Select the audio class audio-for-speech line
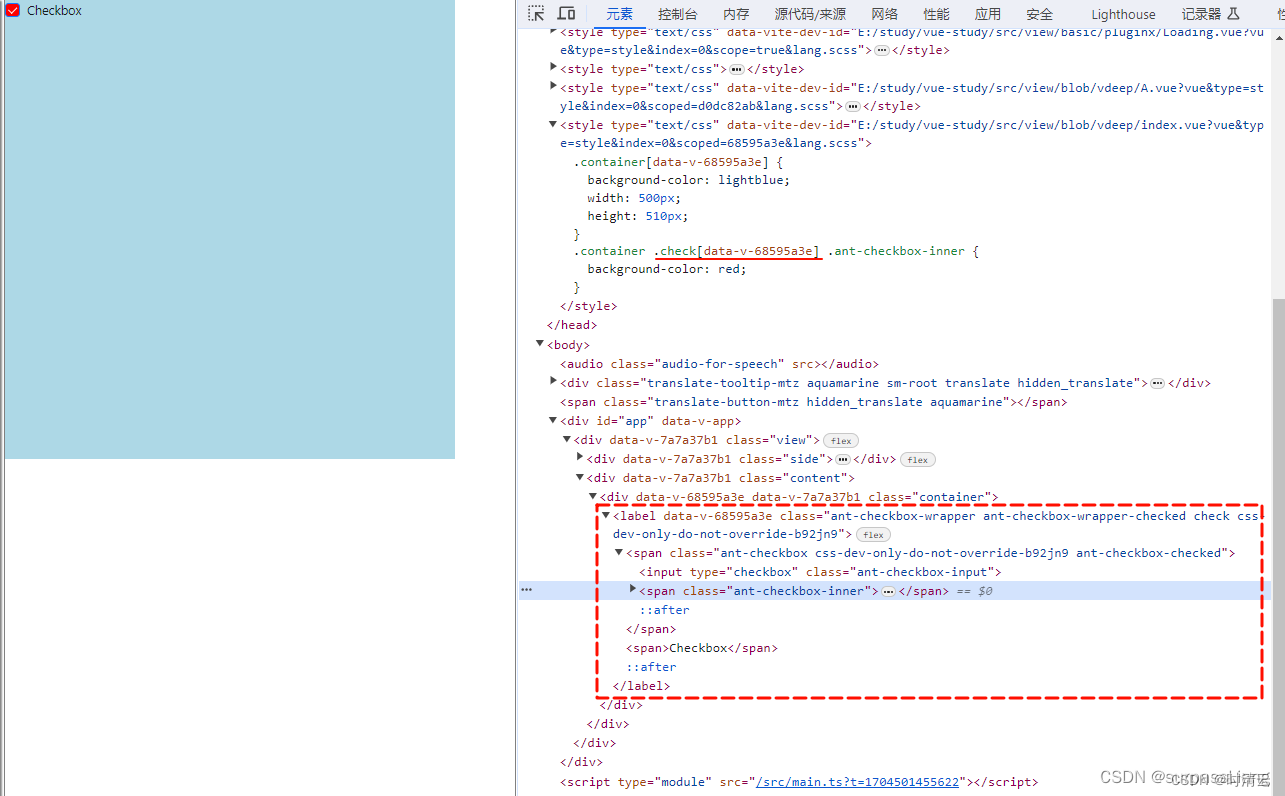Viewport: 1285px width, 796px height. coord(719,364)
